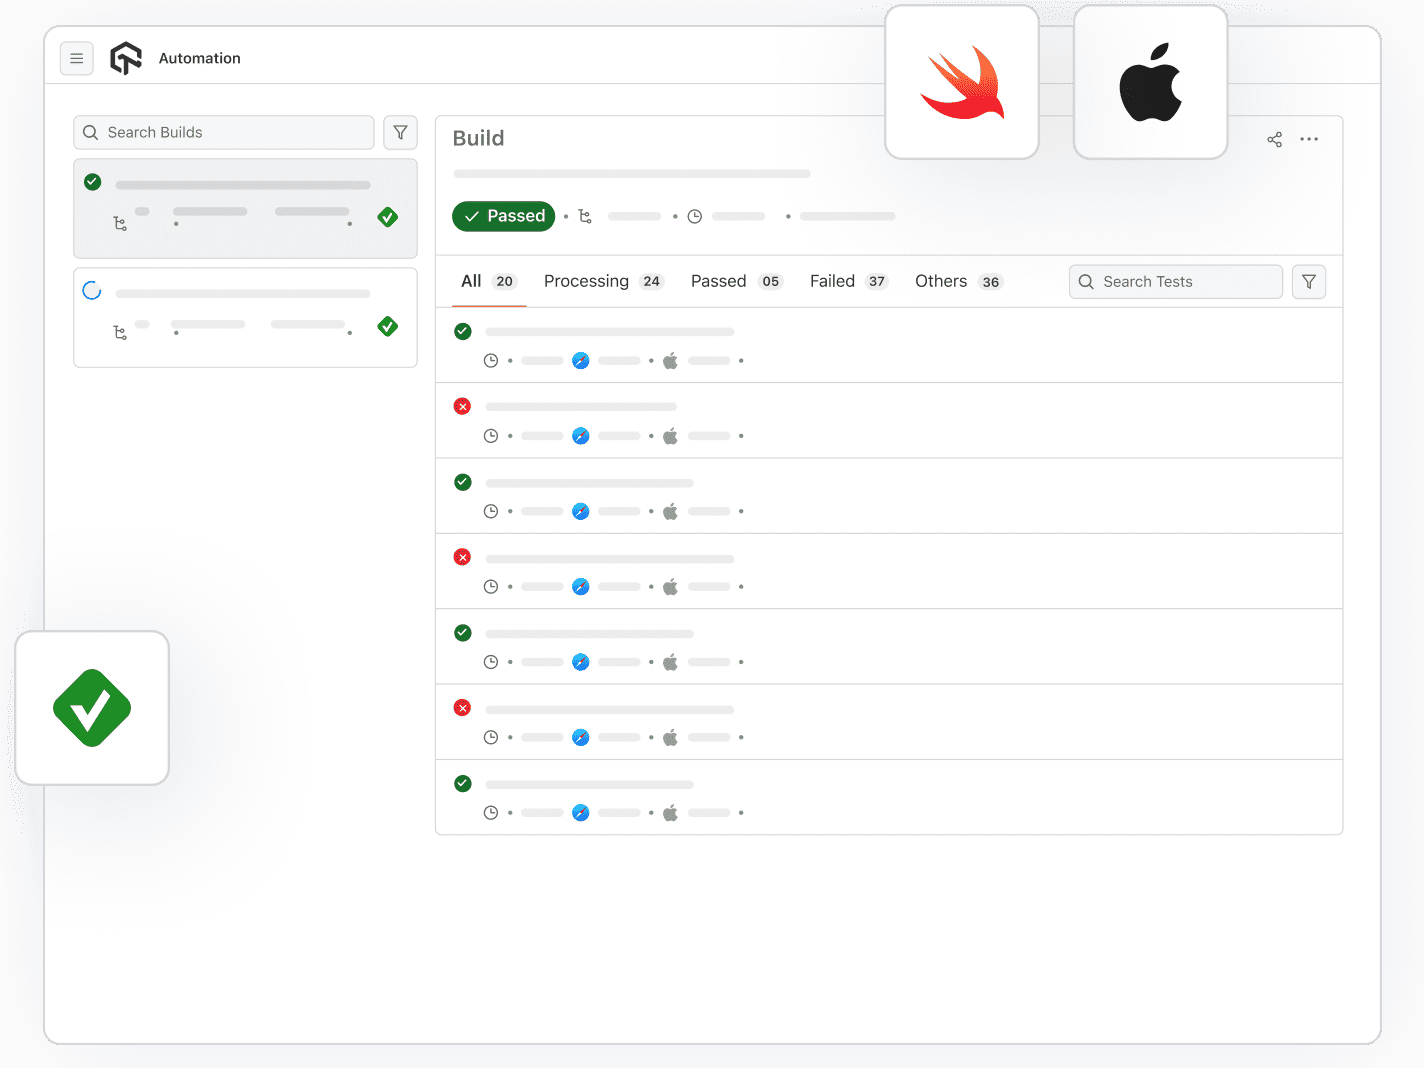Switch to the Processing tab
The width and height of the screenshot is (1424, 1068).
586,281
